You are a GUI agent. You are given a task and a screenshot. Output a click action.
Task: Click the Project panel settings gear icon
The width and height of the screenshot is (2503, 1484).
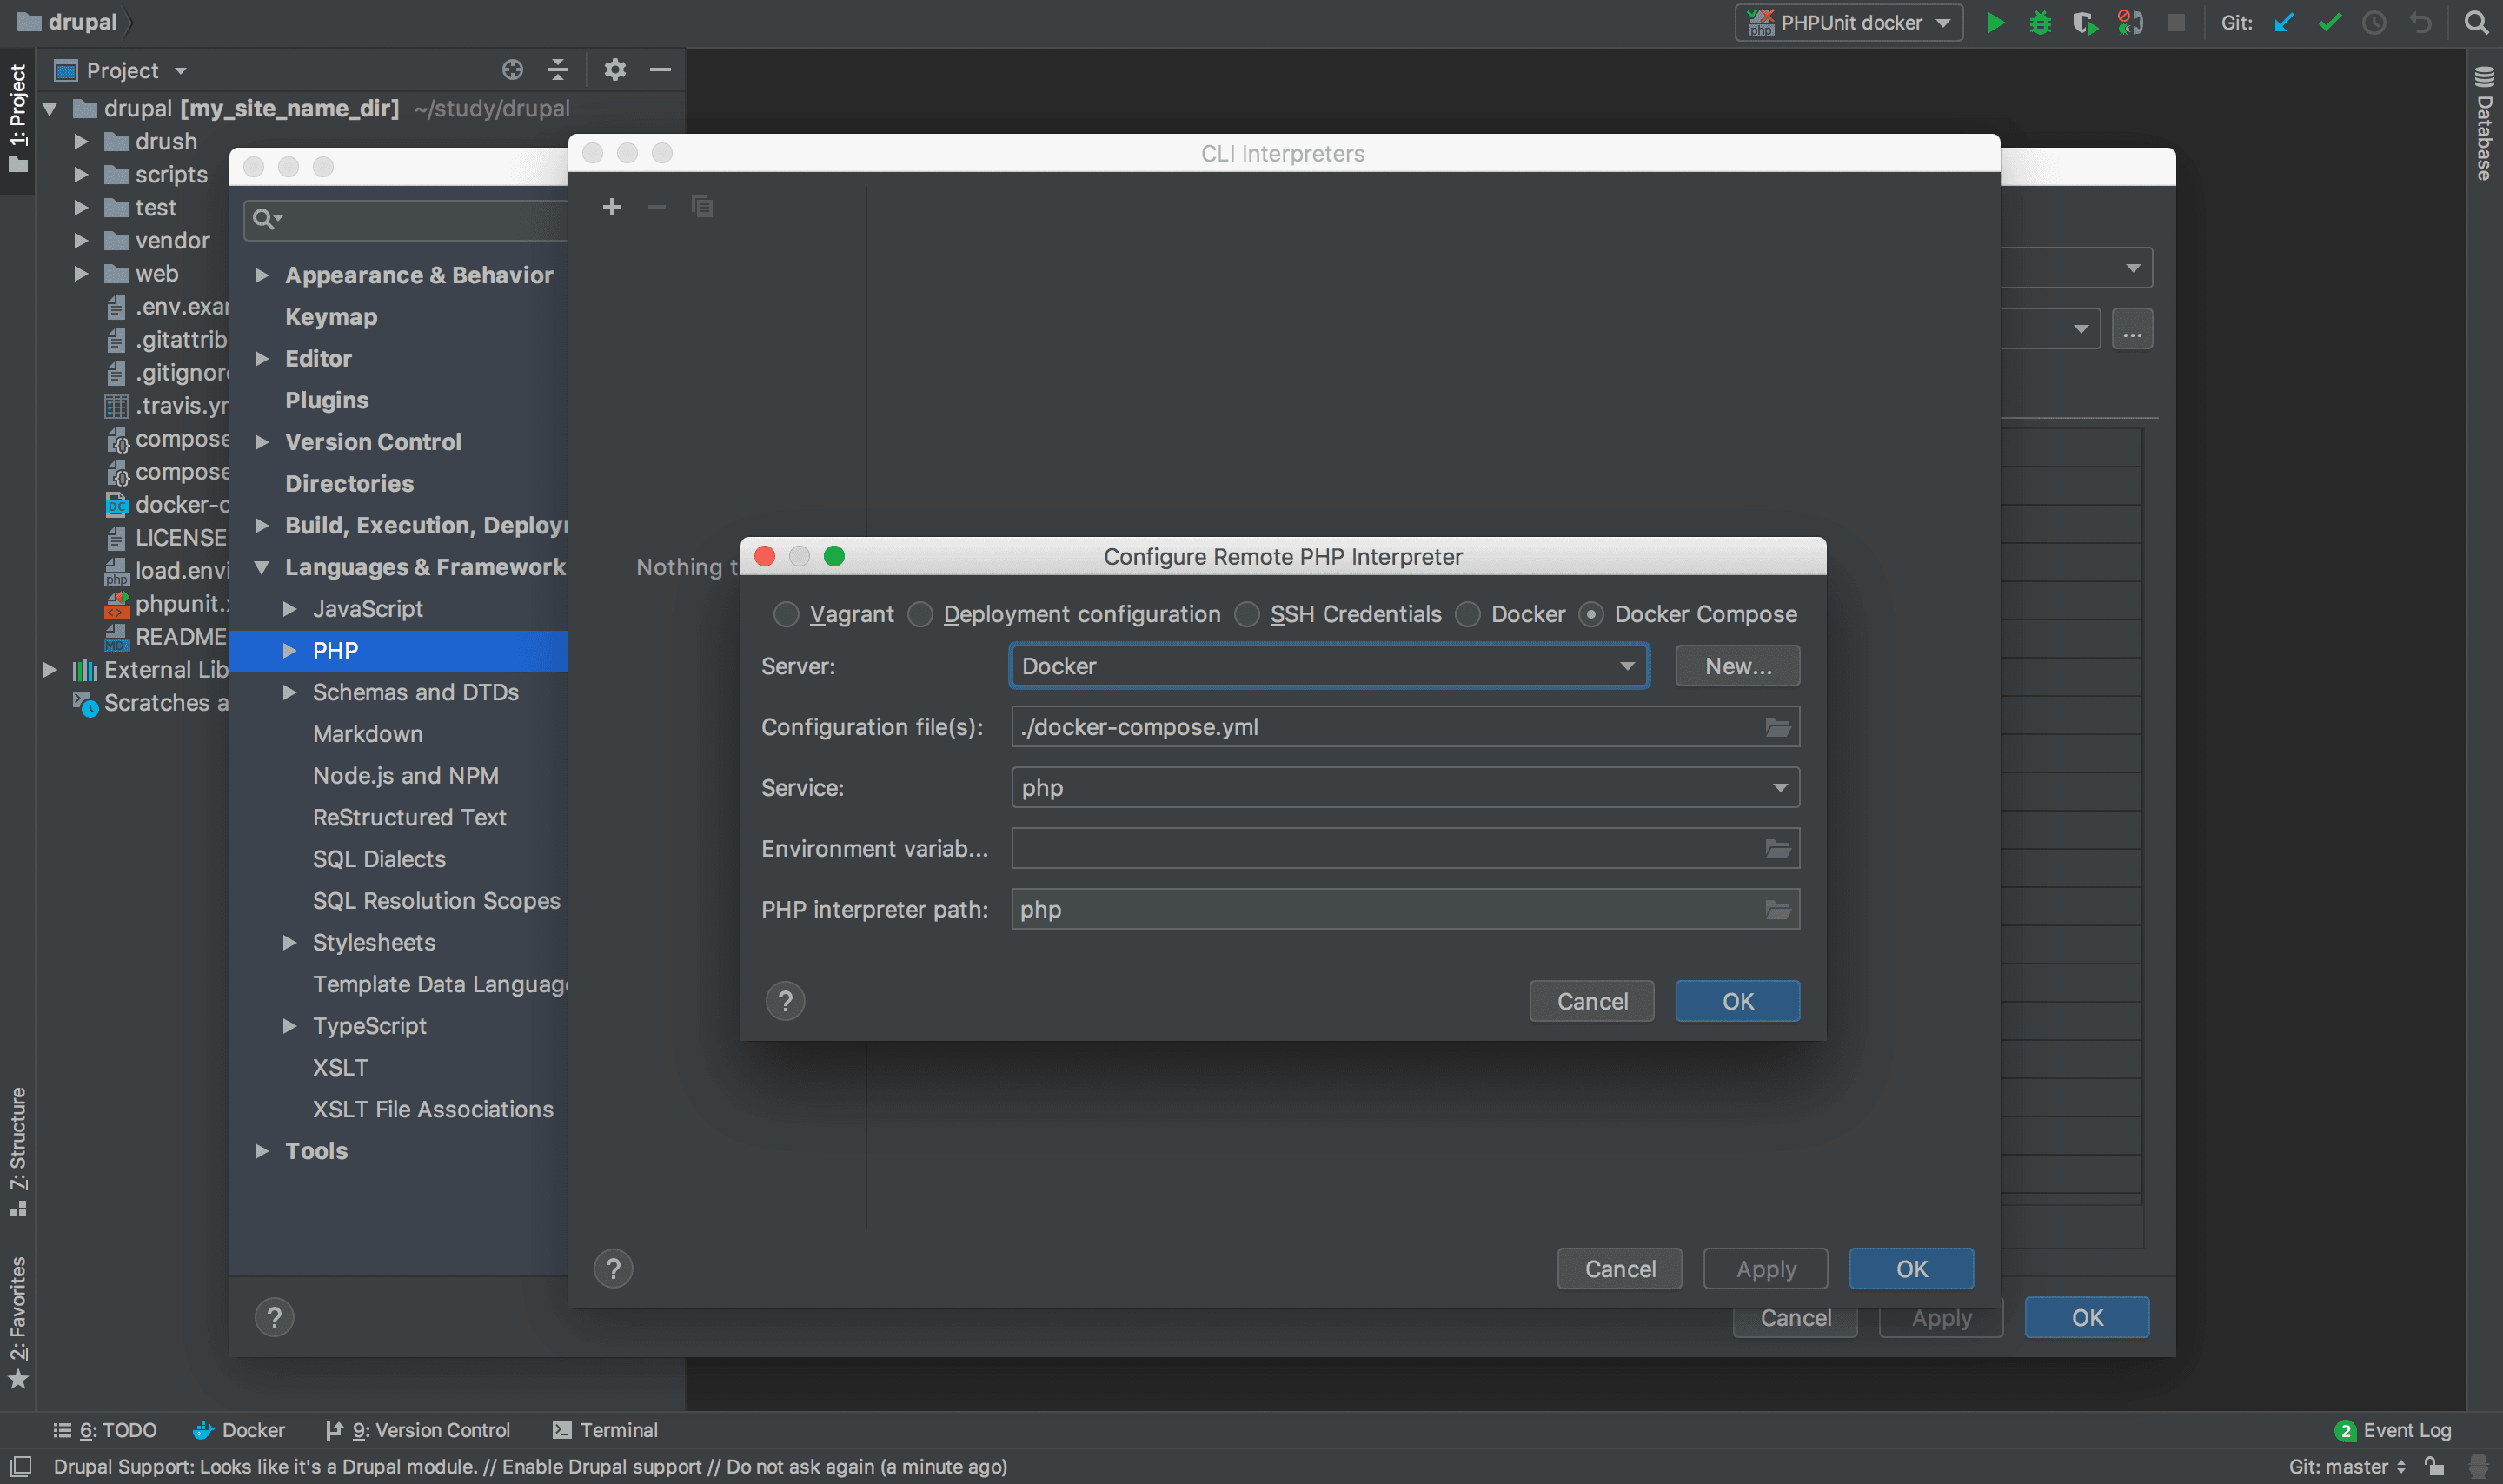(x=615, y=69)
